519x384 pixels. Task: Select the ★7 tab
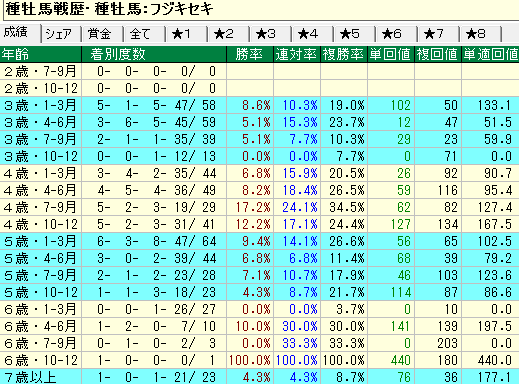click(438, 34)
